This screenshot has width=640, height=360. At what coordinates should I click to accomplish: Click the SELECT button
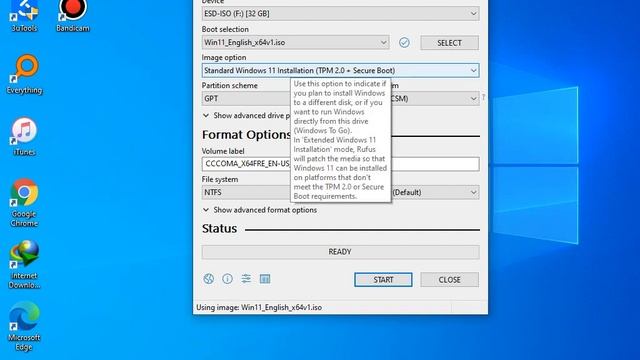[449, 42]
